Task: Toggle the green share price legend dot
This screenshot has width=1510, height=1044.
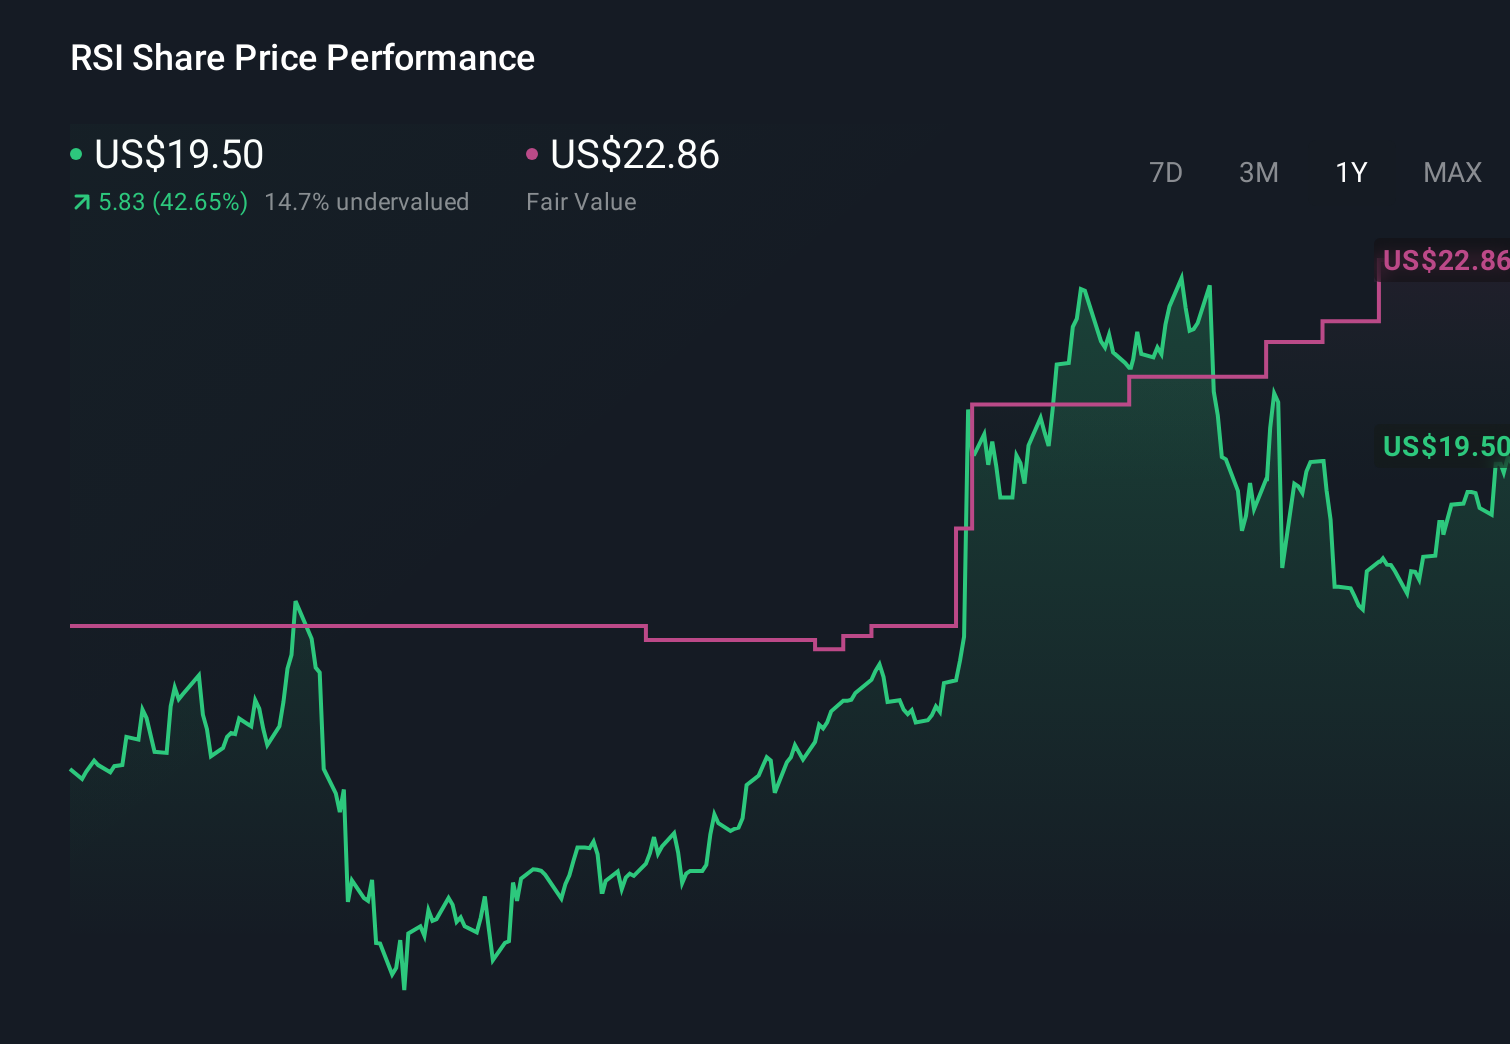Action: [76, 155]
